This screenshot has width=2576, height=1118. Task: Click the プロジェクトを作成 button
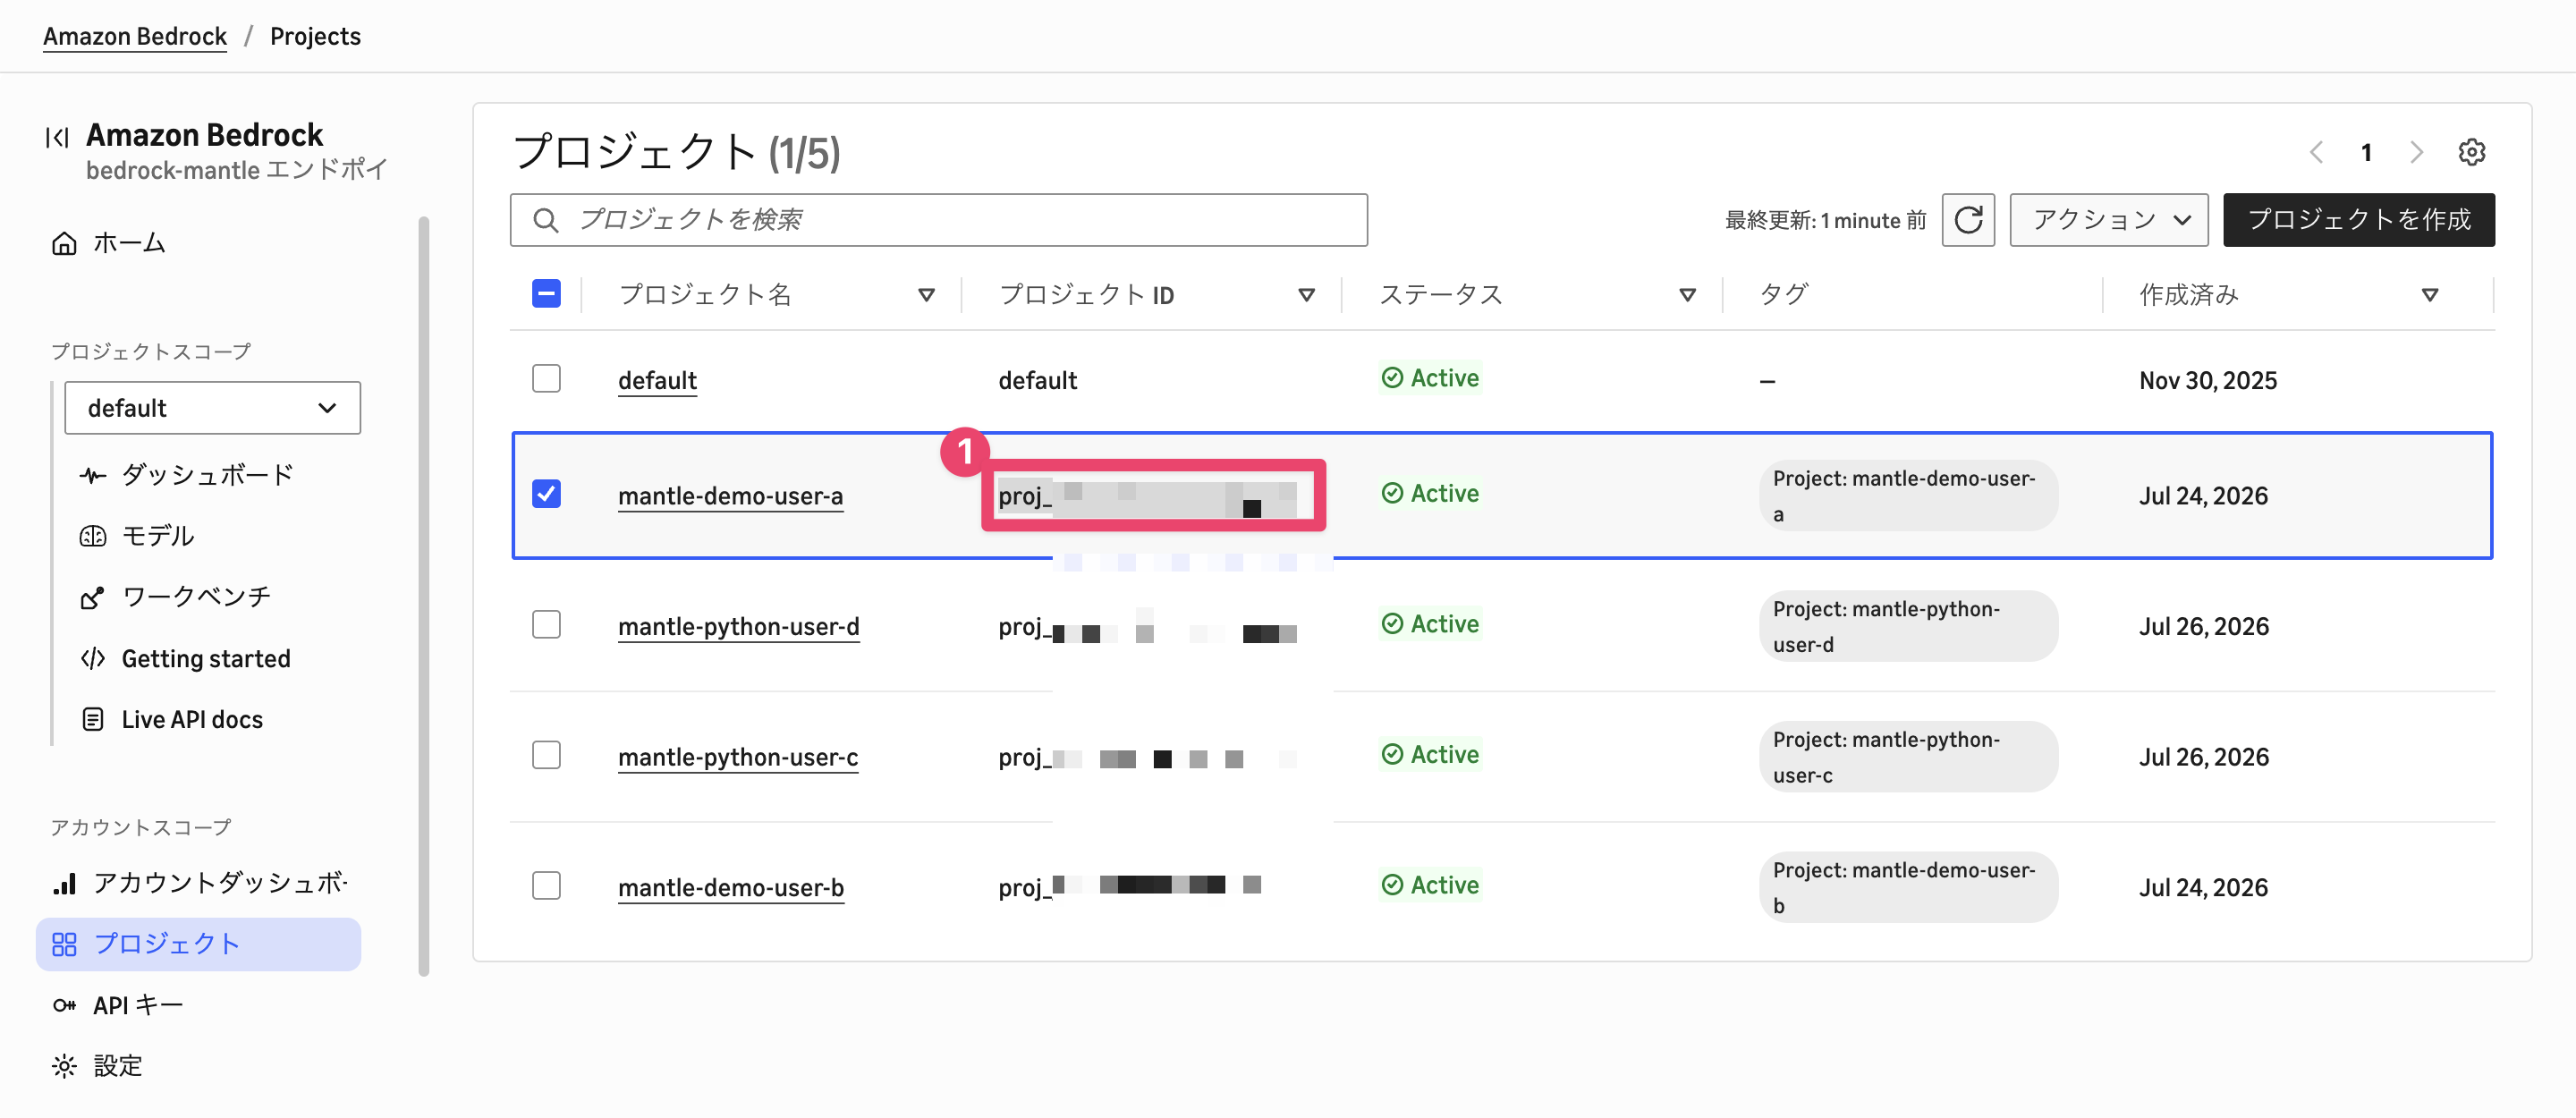point(2359,220)
